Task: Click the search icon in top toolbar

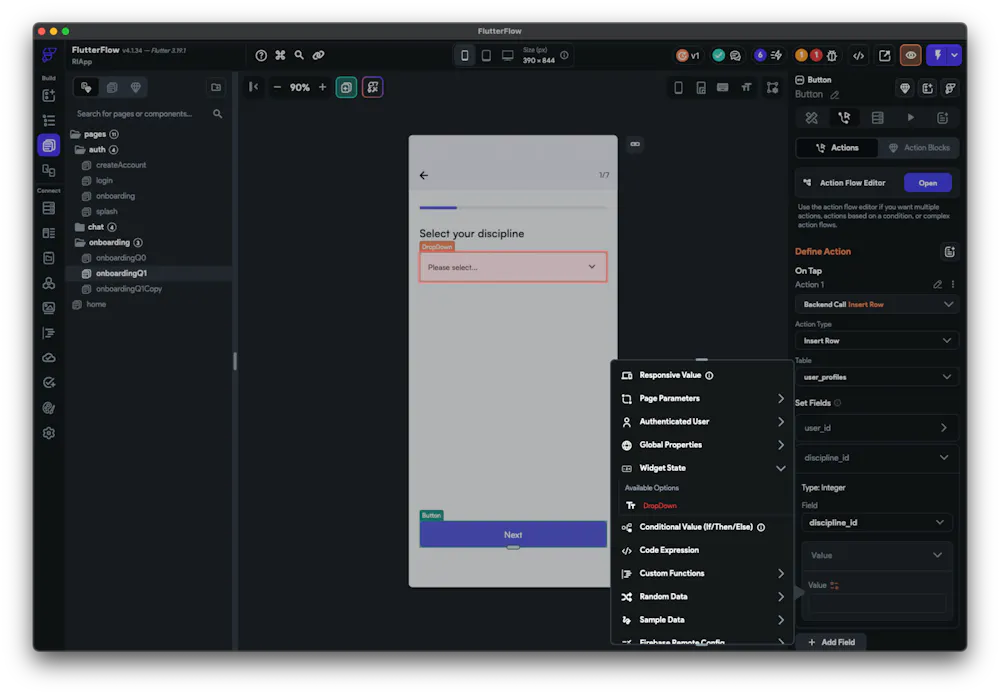Action: (x=299, y=55)
